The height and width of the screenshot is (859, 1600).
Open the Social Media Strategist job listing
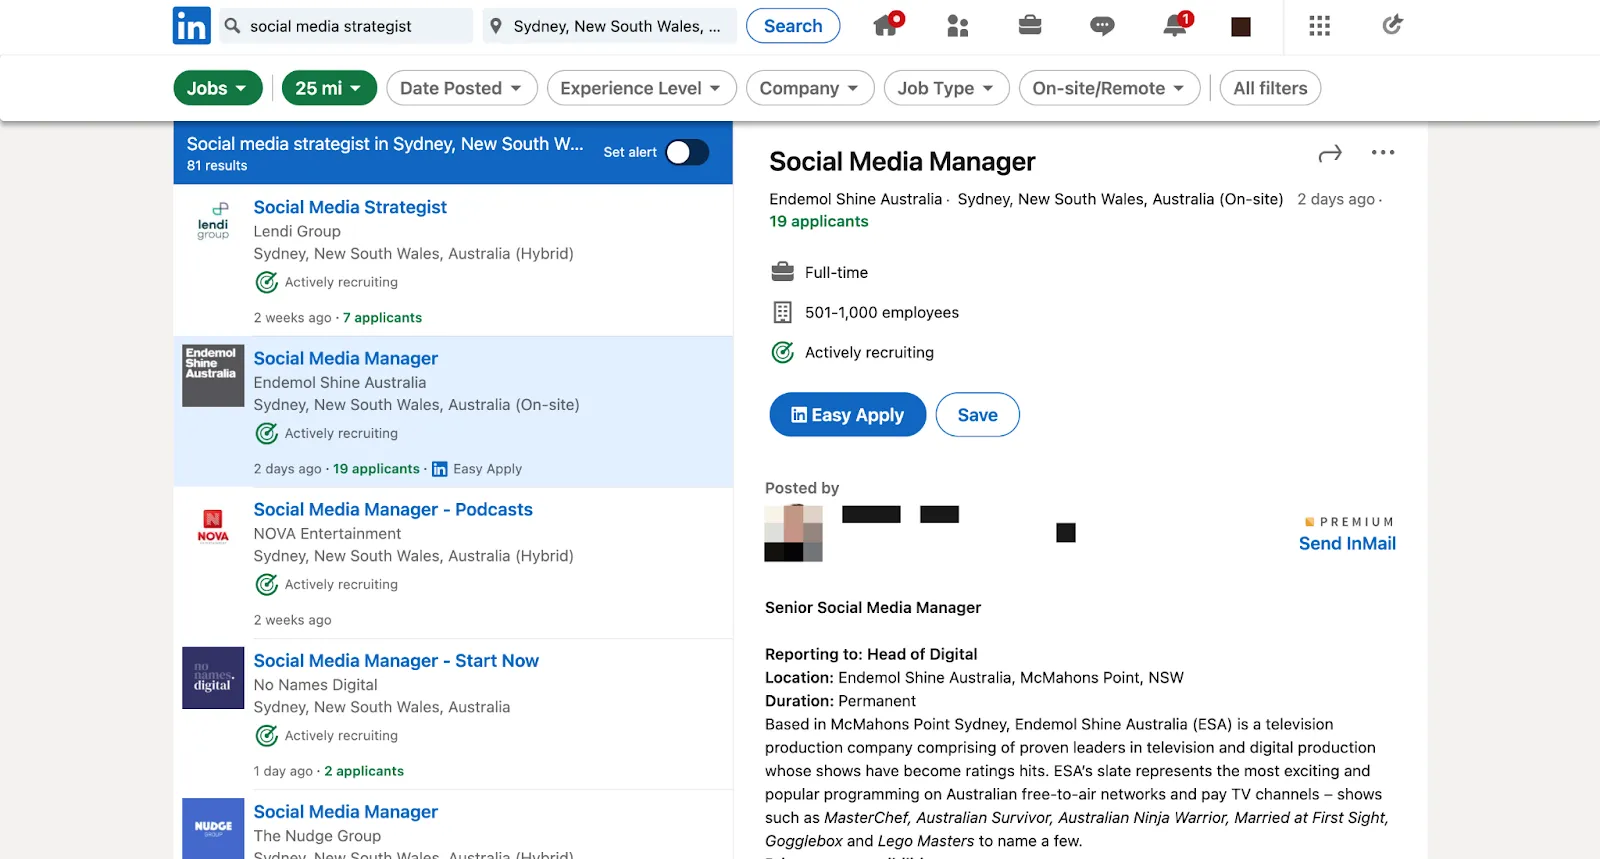(x=350, y=207)
